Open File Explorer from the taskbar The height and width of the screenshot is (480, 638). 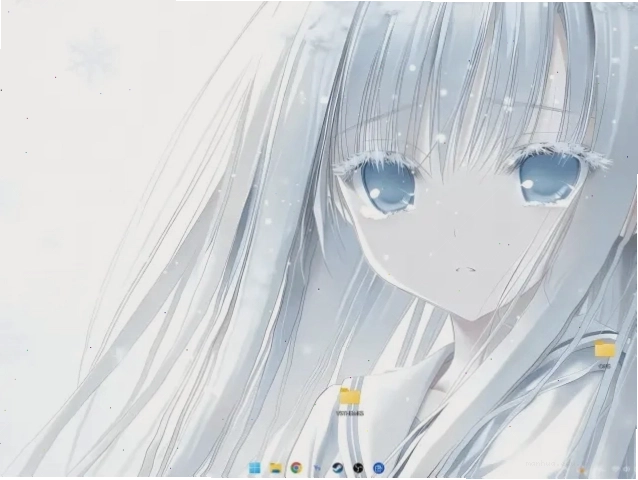(x=275, y=468)
